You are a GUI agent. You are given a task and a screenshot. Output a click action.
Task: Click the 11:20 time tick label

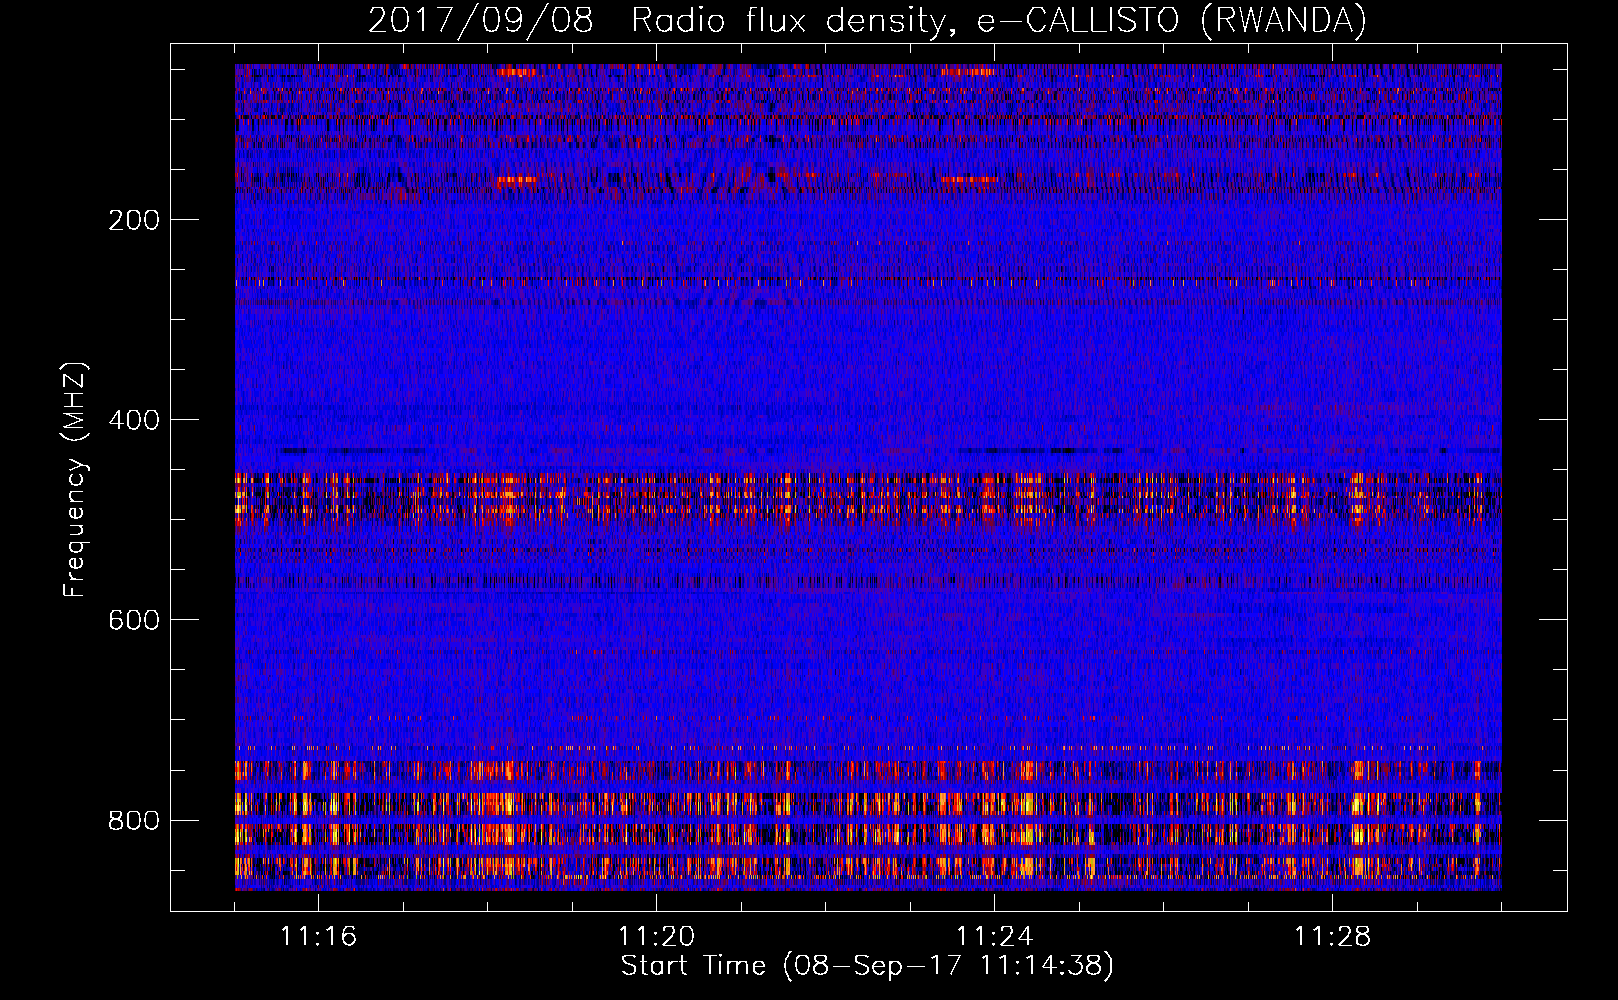coord(656,936)
